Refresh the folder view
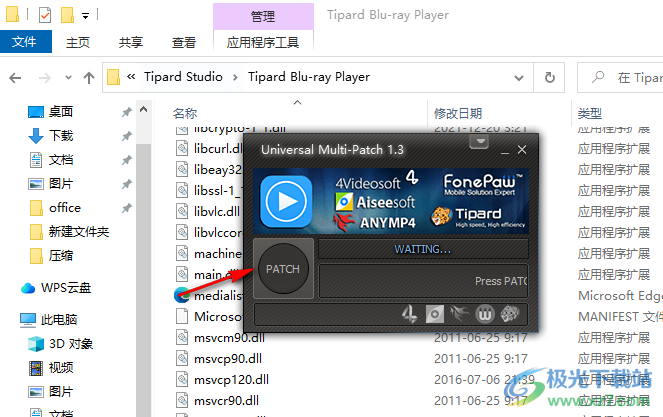 pos(549,78)
